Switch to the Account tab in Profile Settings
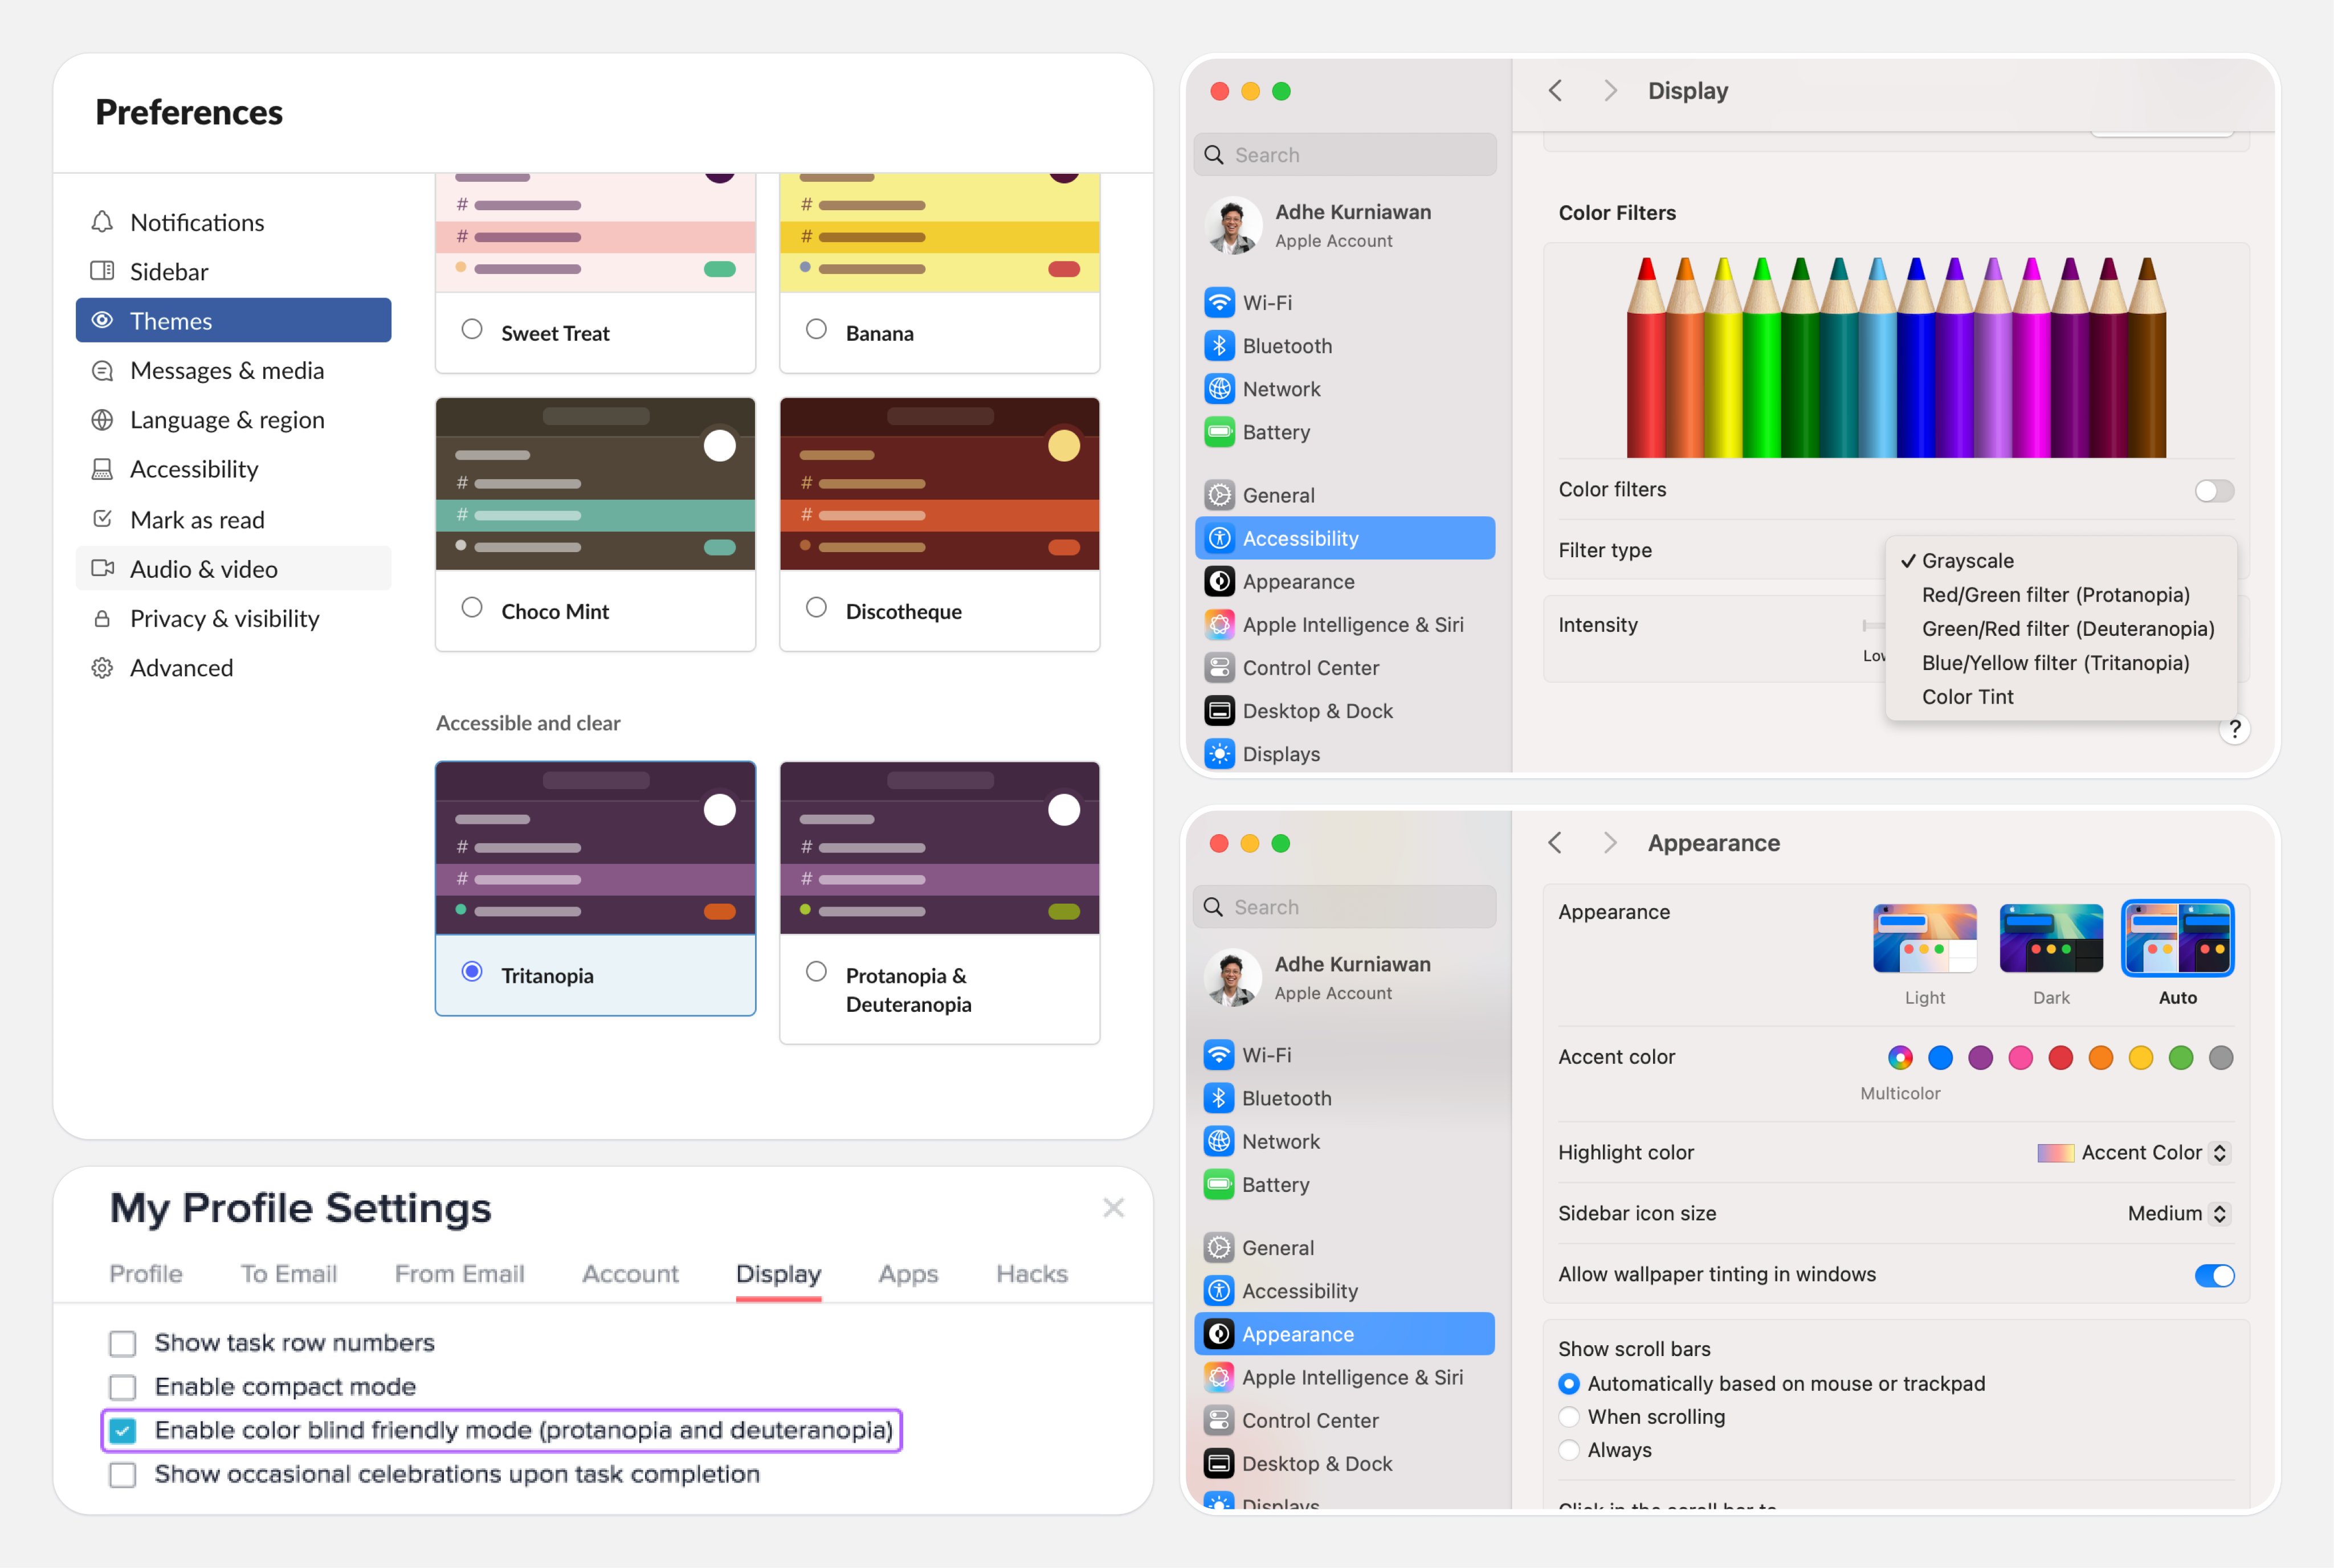2334x1568 pixels. [630, 1274]
